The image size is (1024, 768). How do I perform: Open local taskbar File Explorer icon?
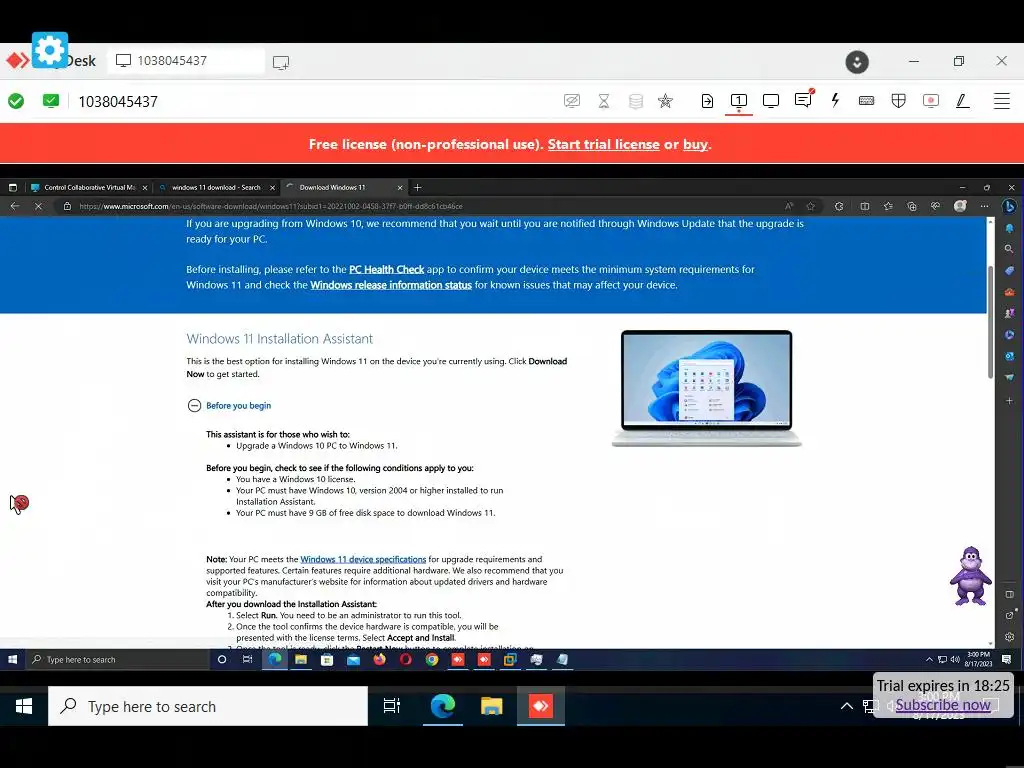point(491,706)
